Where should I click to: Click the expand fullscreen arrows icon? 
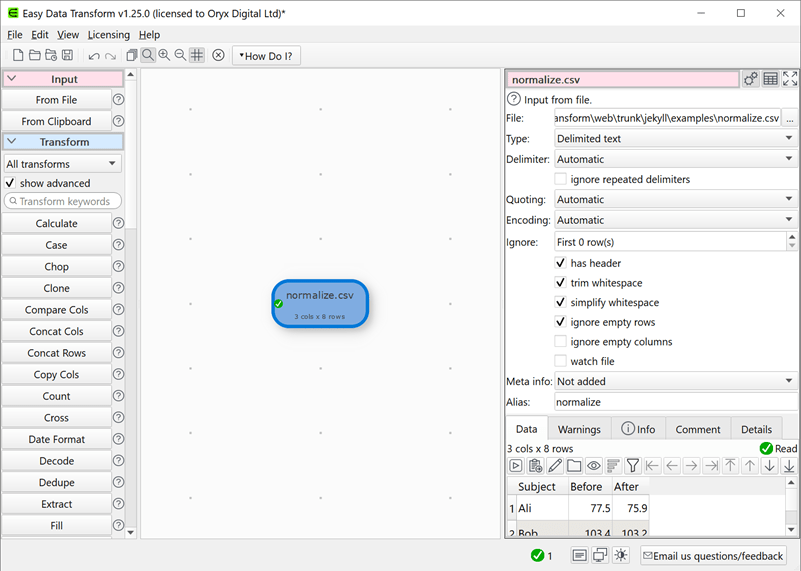790,79
